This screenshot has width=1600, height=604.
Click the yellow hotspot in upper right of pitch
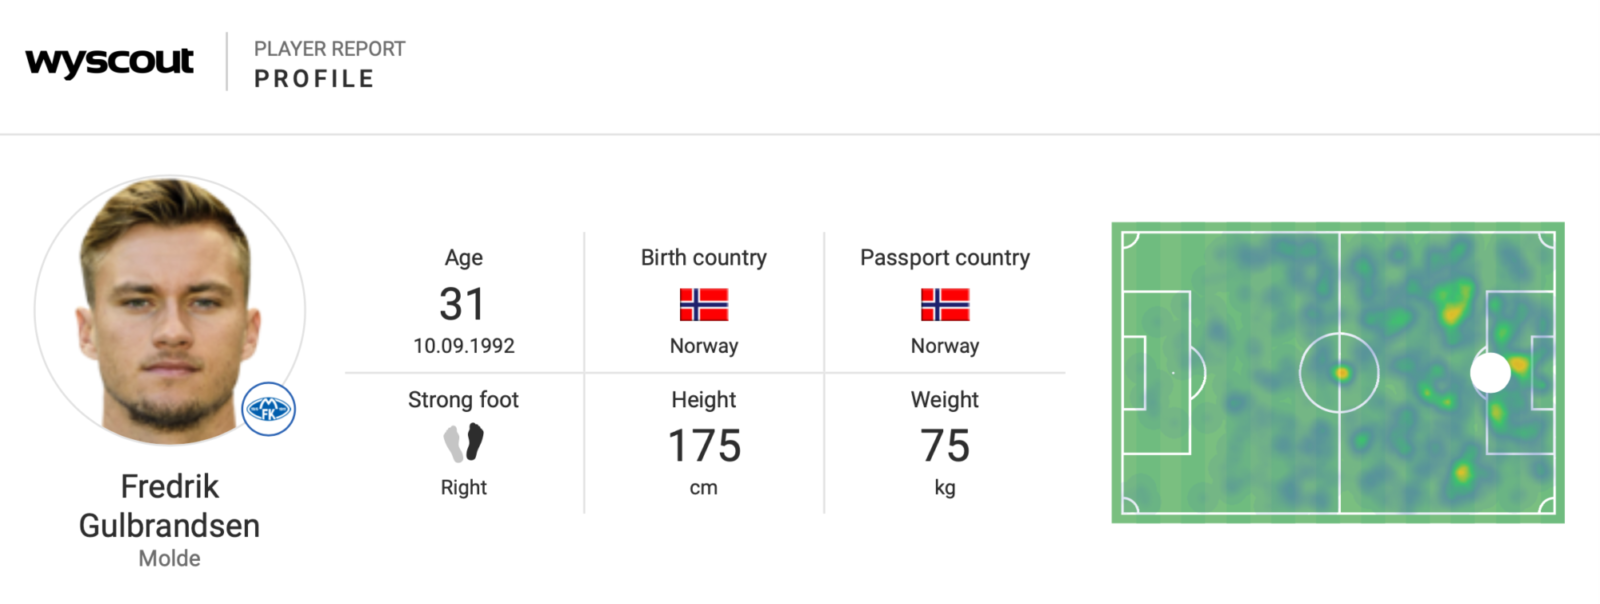coord(1453,303)
